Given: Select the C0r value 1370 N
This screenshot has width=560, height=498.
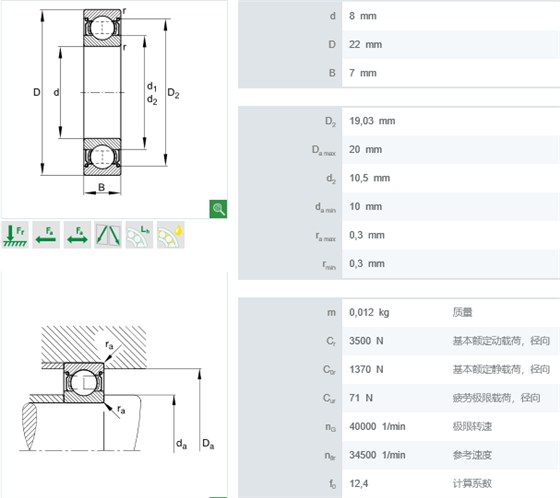Looking at the screenshot, I should 366,369.
